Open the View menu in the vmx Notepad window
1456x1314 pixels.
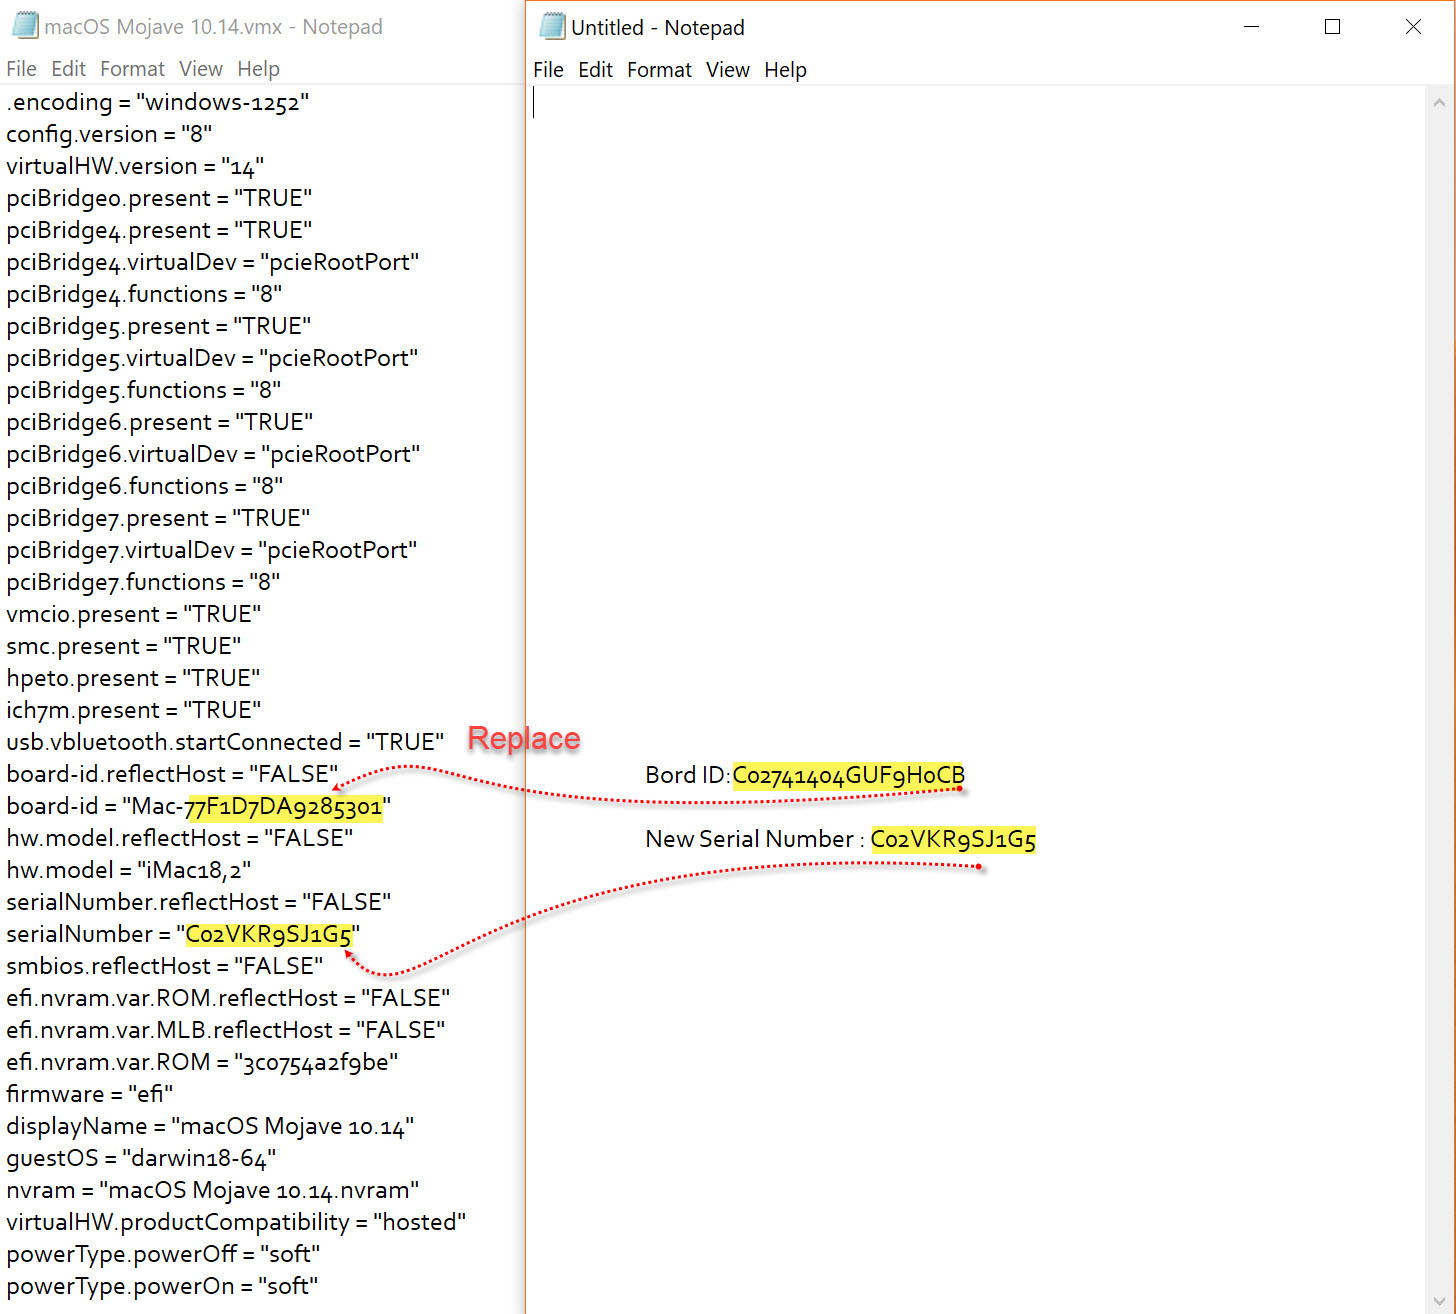point(201,69)
